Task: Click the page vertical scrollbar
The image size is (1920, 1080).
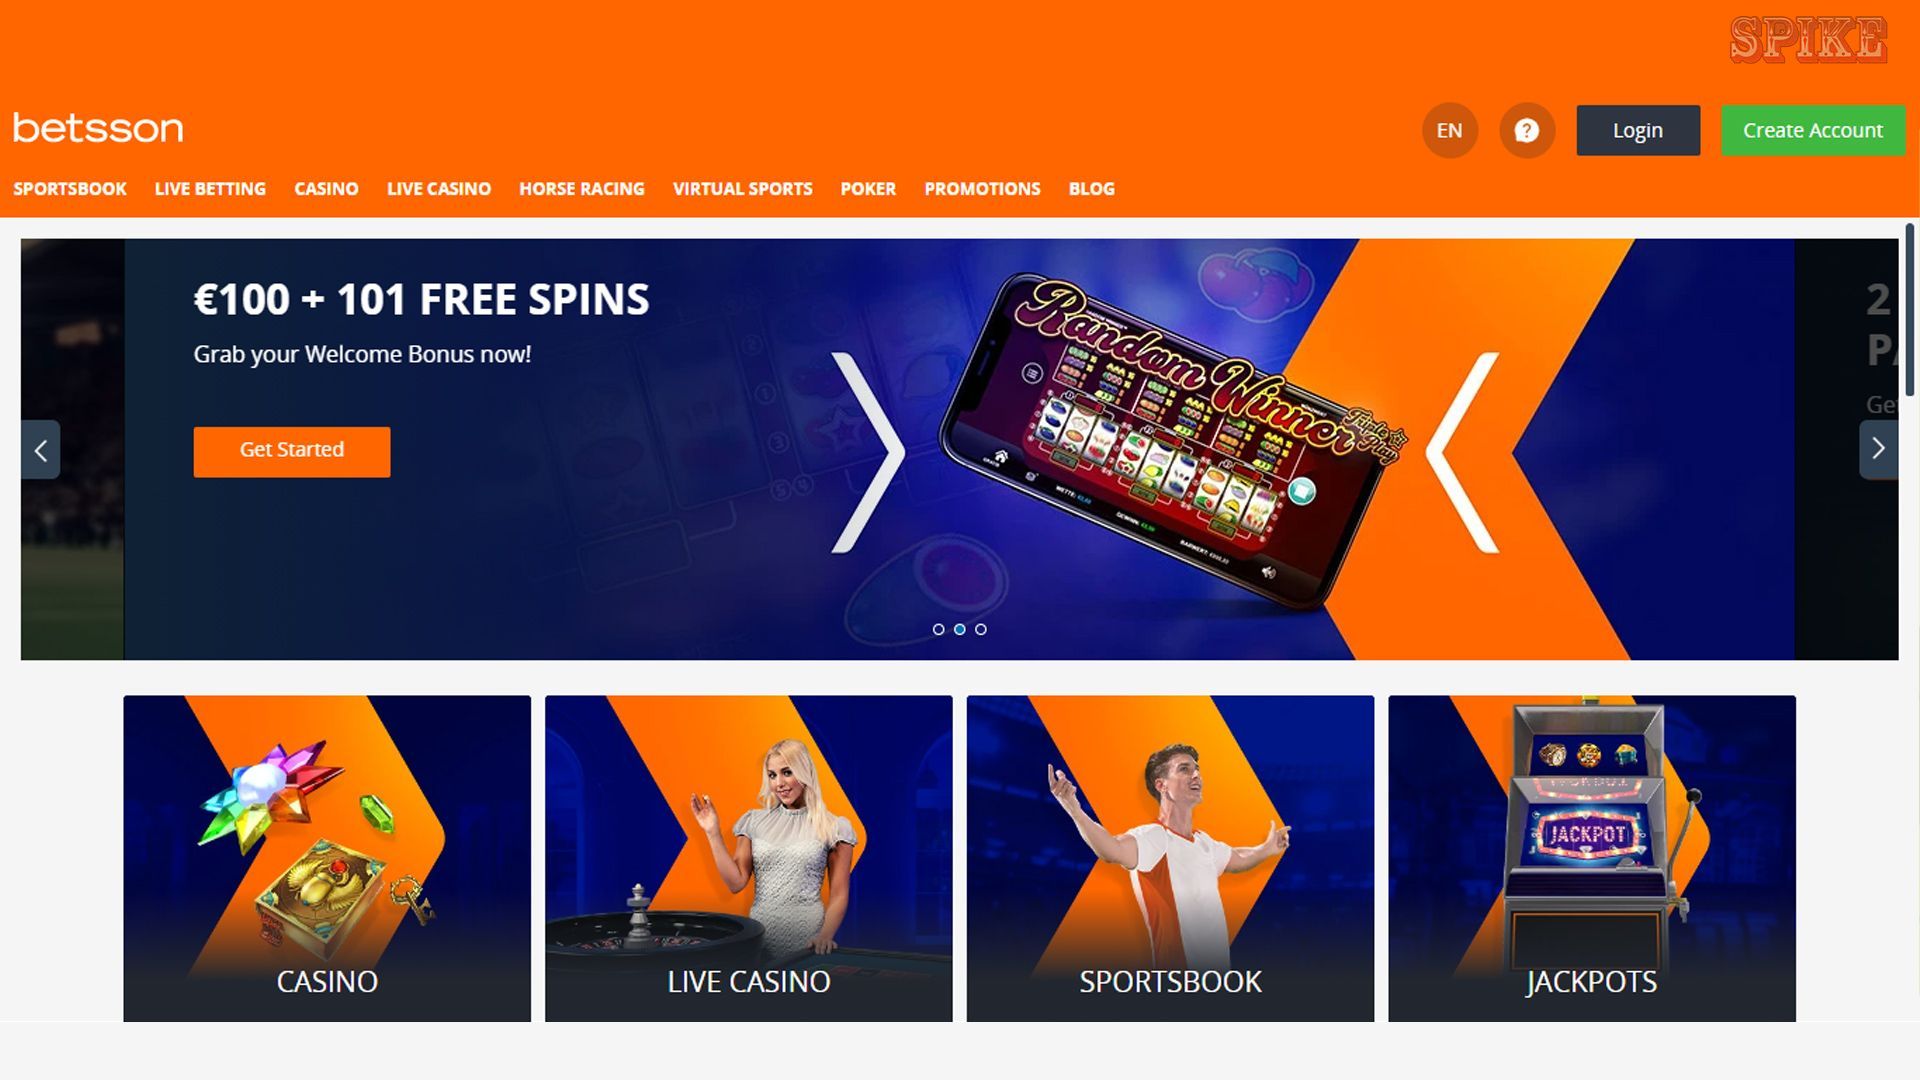Action: pyautogui.click(x=1910, y=310)
